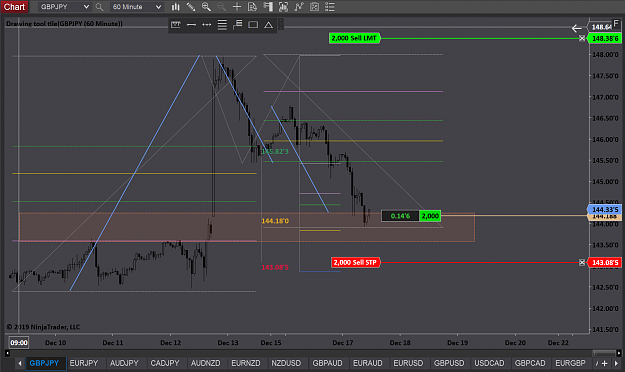The width and height of the screenshot is (625, 372).
Task: Click the 0.14'6 position PnL label
Action: click(x=400, y=216)
